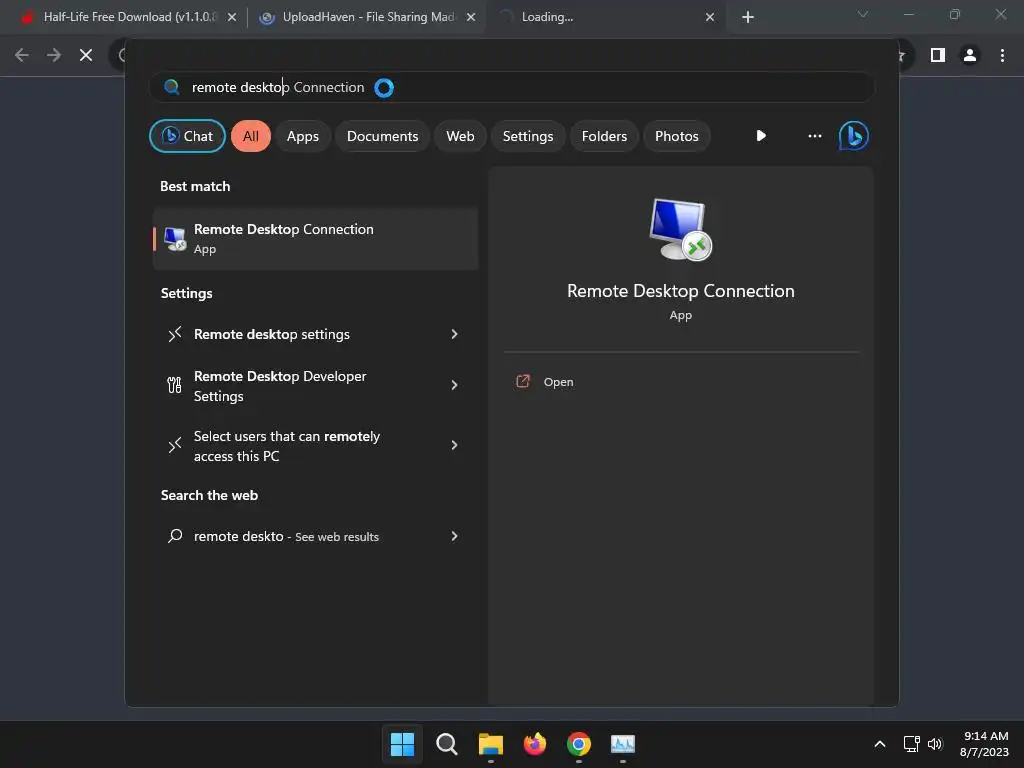Screen dimensions: 1024x768
Task: Click the icon beside Select users that can remotely access
Action: pyautogui.click(x=174, y=445)
